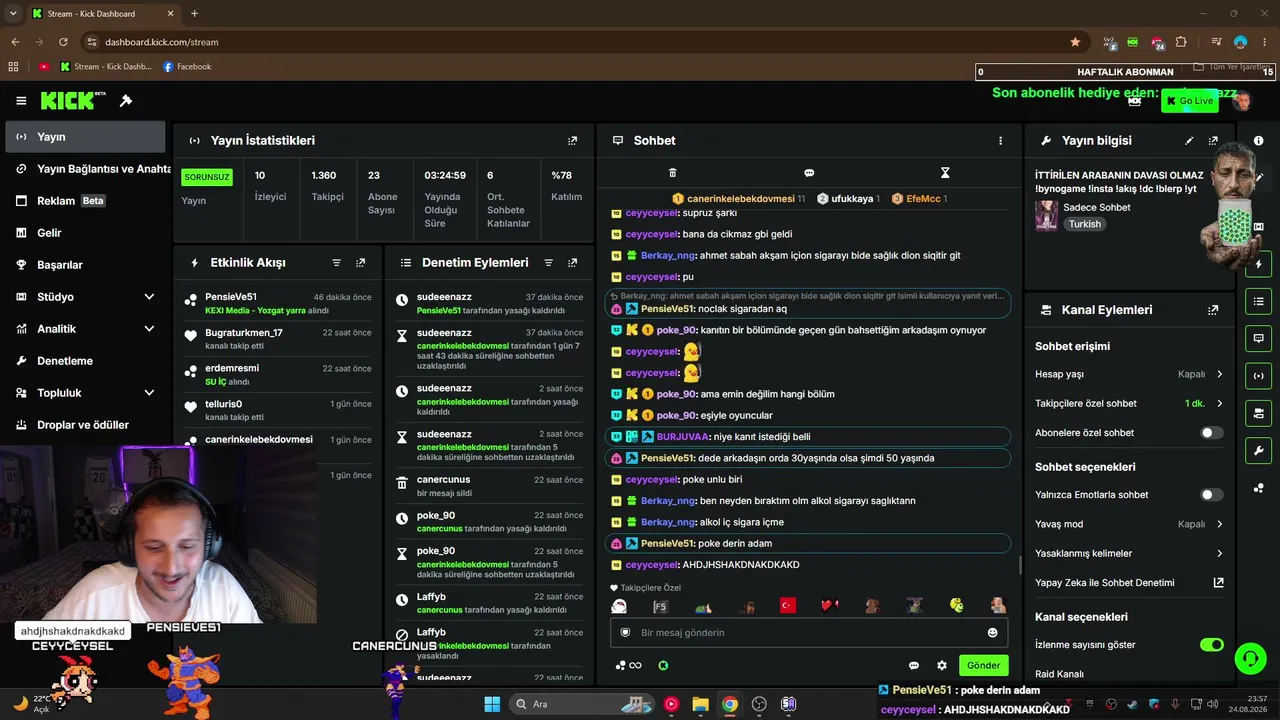Expand the Topluluk sidebar section
Viewport: 1280px width, 720px height.
[x=149, y=393]
